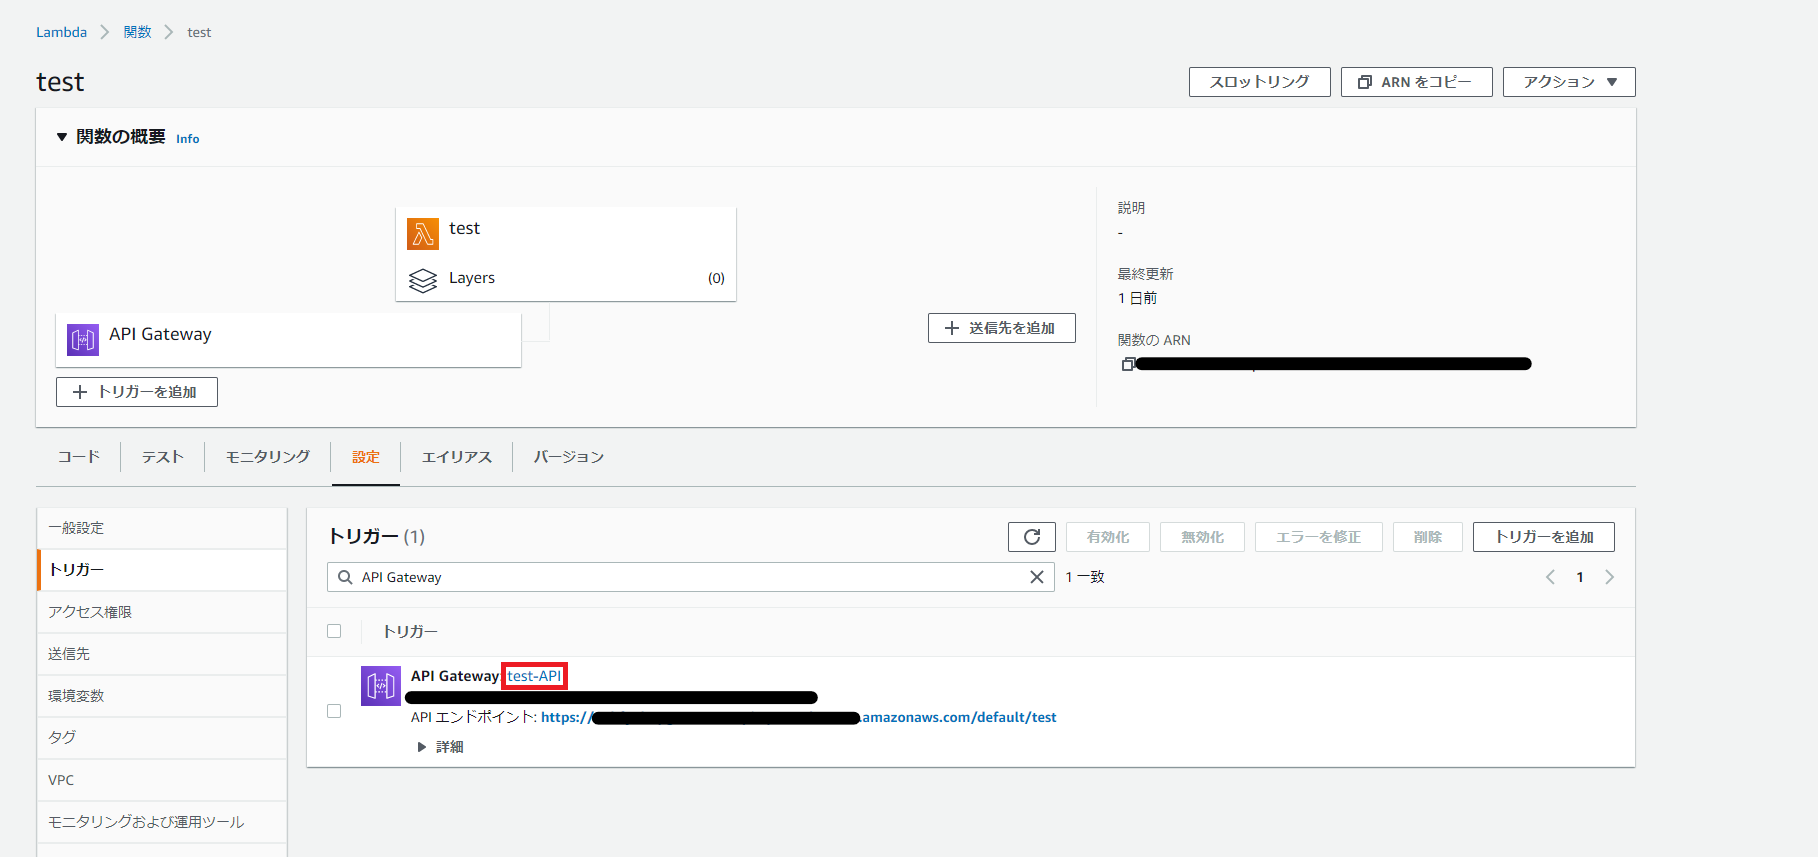Open the バージョン tab
This screenshot has width=1818, height=857.
tap(569, 457)
